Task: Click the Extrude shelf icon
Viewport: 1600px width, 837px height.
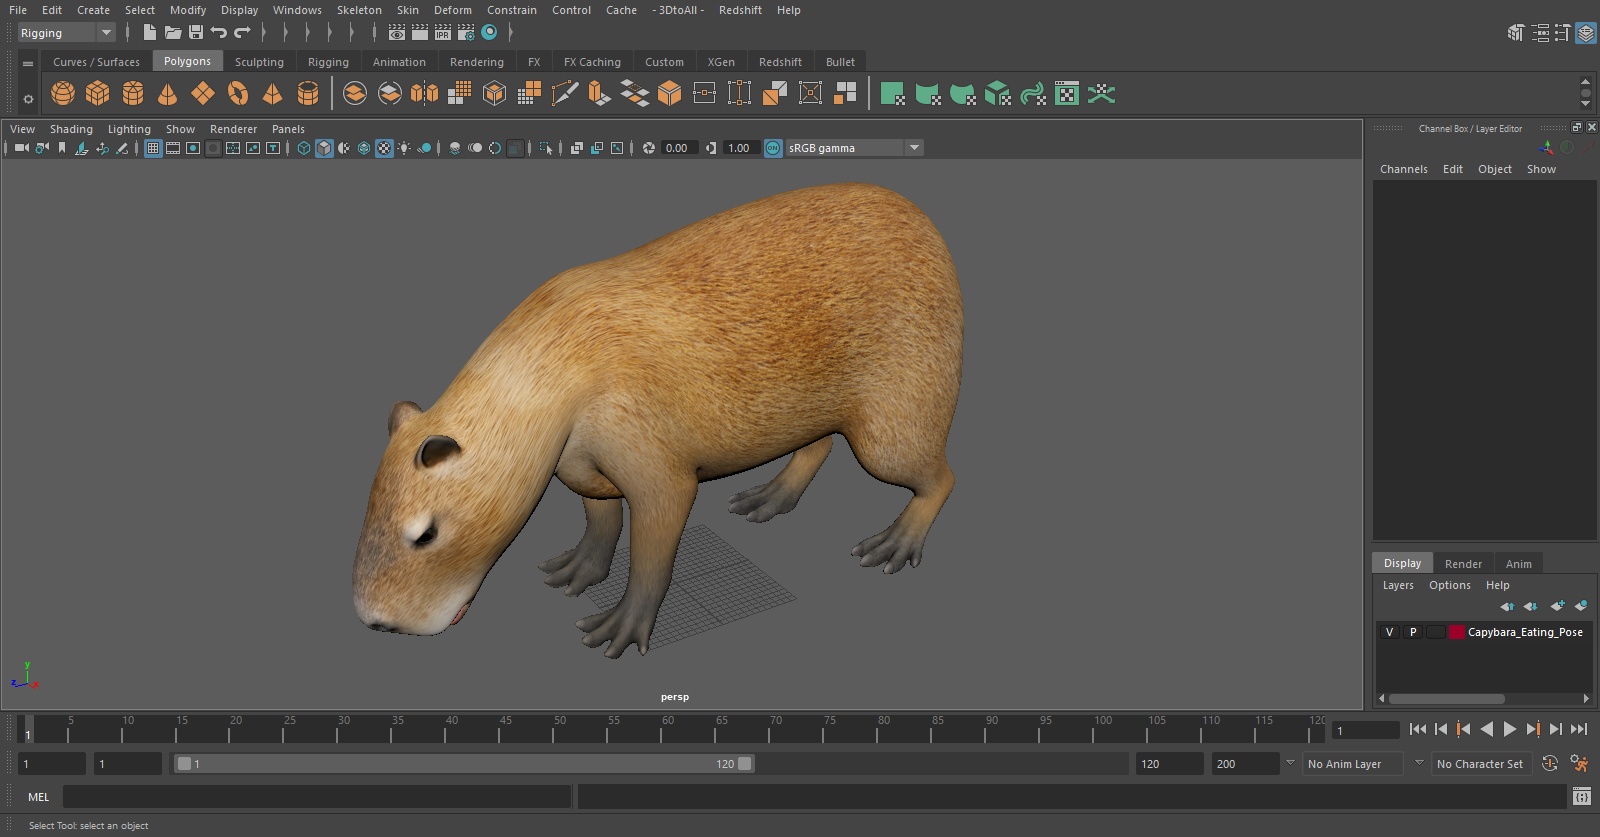Action: [599, 94]
